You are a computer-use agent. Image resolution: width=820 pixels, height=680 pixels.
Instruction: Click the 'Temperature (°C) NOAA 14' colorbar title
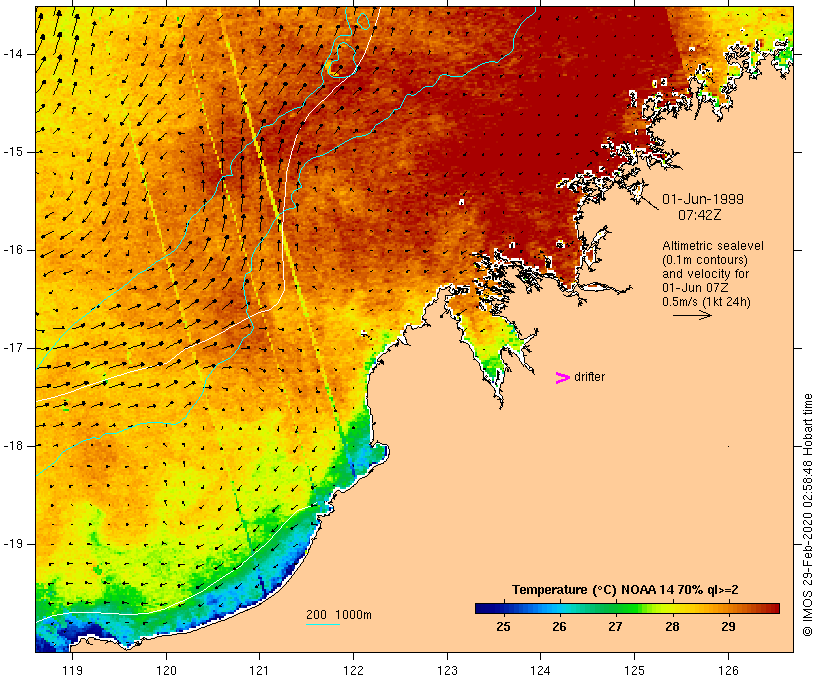tap(625, 590)
